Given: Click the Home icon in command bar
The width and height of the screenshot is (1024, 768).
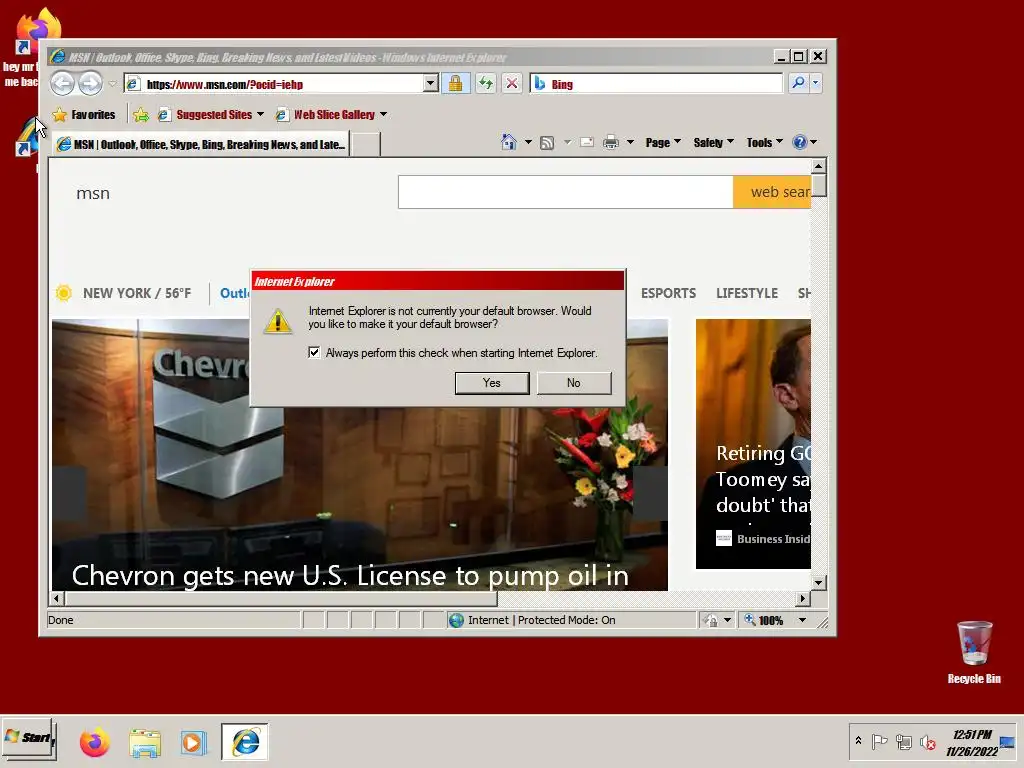Looking at the screenshot, I should pos(509,142).
